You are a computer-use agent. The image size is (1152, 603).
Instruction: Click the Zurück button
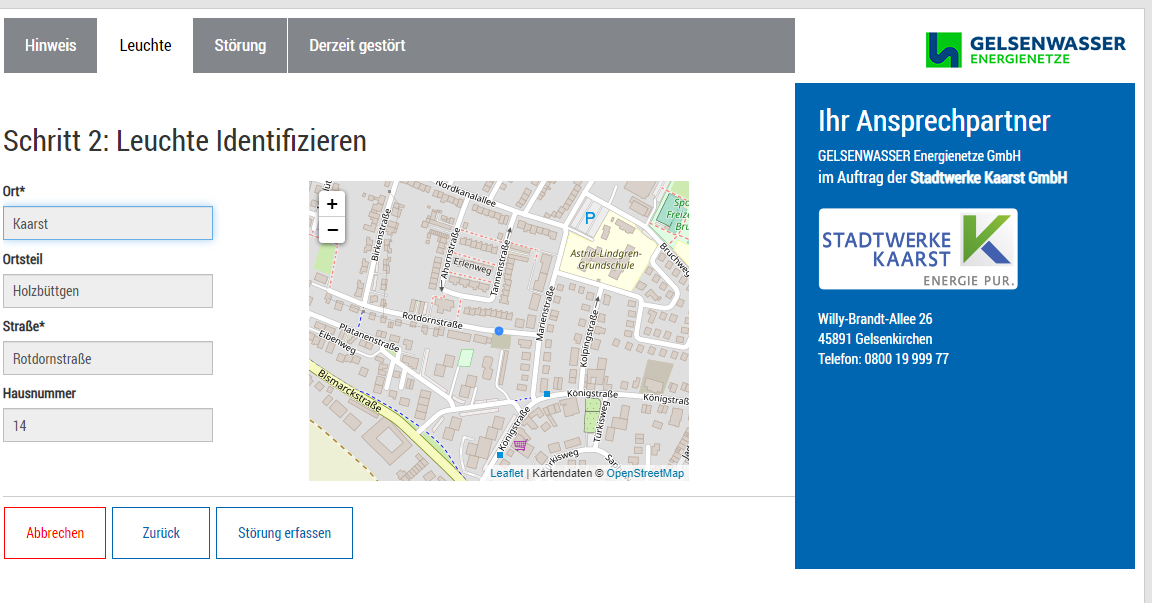click(x=161, y=533)
